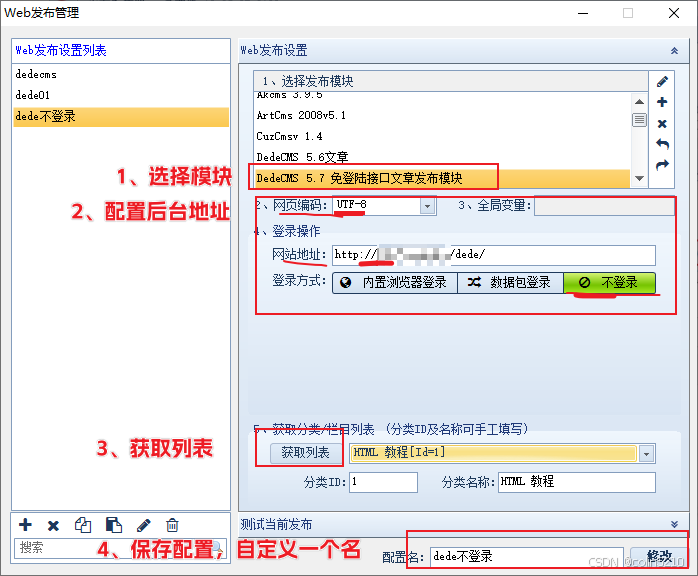
Task: Click the 搜索 search box
Action: pos(121,548)
